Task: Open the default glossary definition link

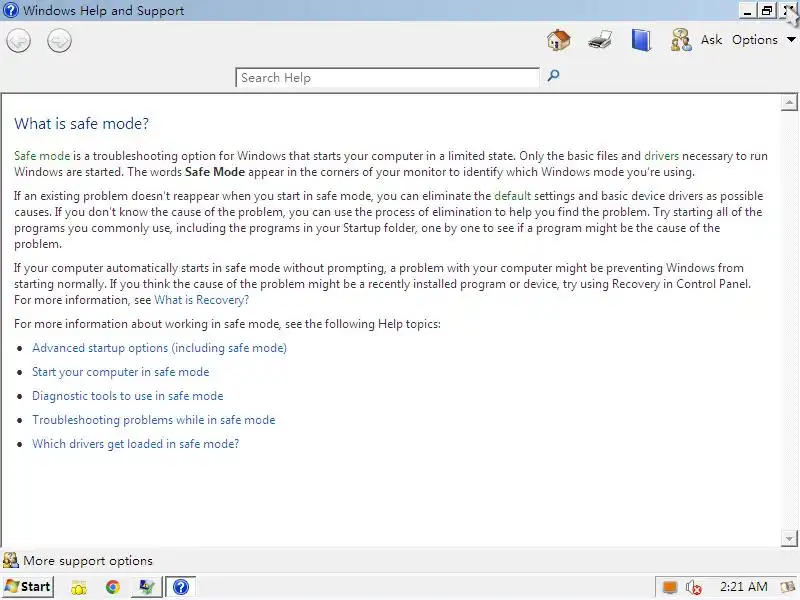Action: click(512, 196)
